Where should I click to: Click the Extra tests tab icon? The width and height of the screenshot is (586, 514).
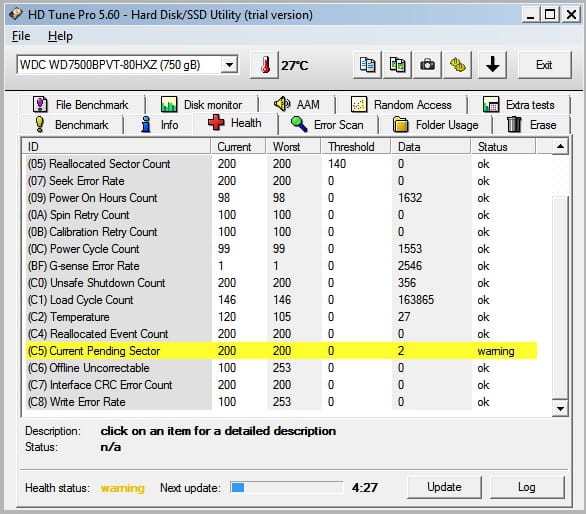pos(491,104)
